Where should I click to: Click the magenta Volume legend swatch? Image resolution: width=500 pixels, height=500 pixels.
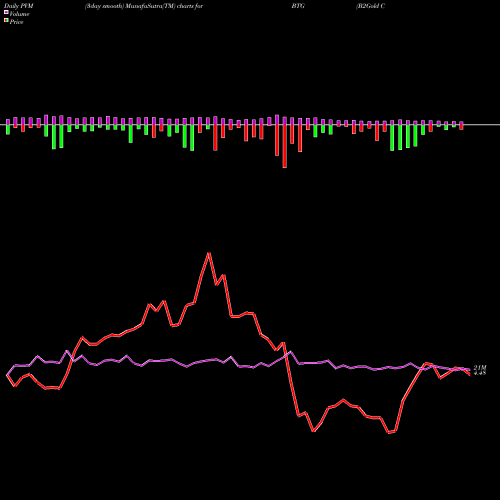click(x=6, y=12)
